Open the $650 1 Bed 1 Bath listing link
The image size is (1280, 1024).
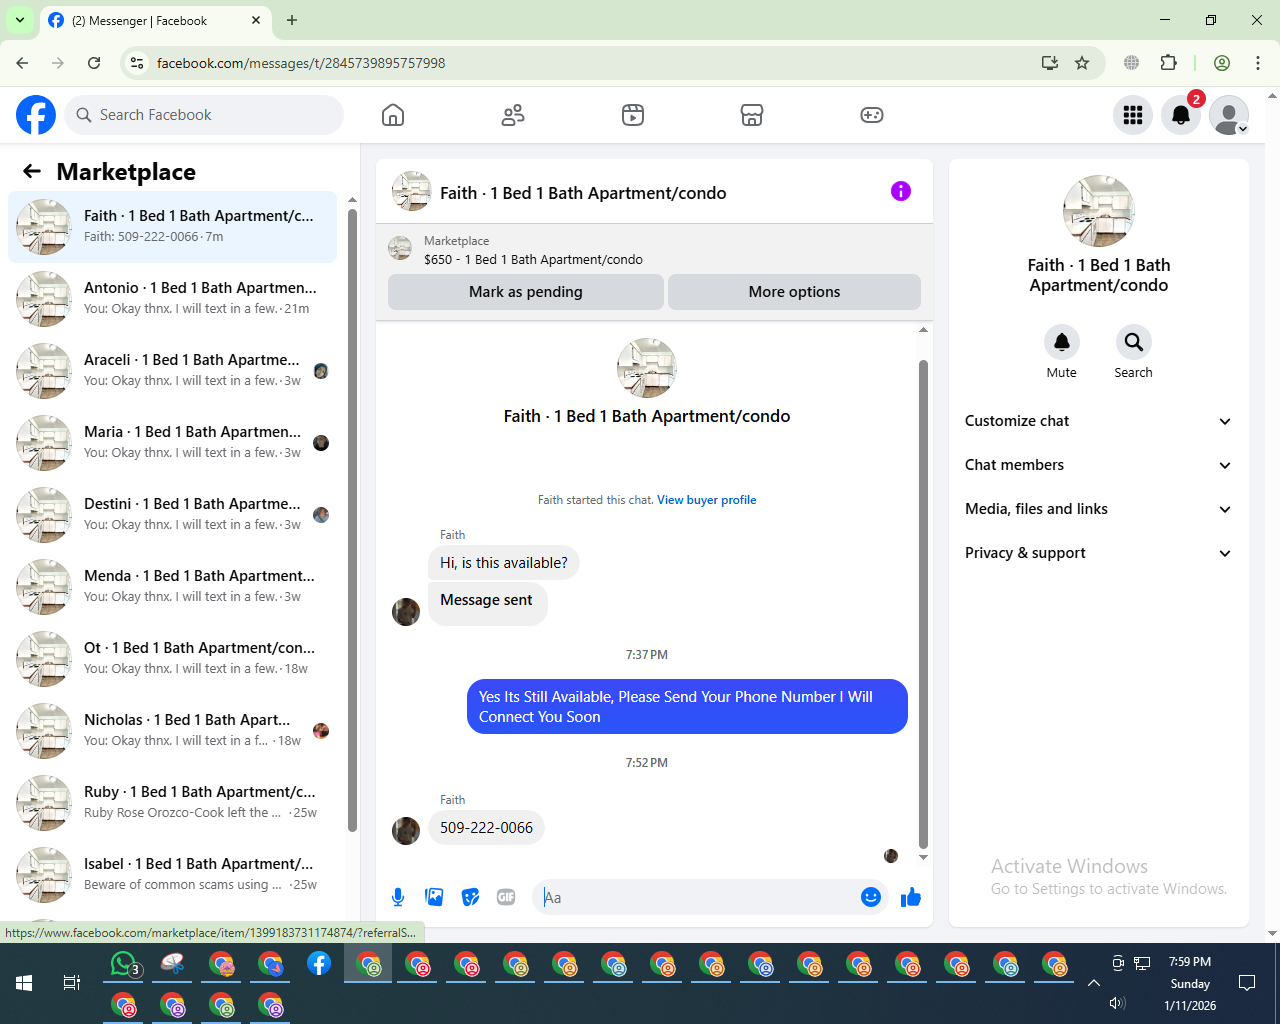pos(533,260)
